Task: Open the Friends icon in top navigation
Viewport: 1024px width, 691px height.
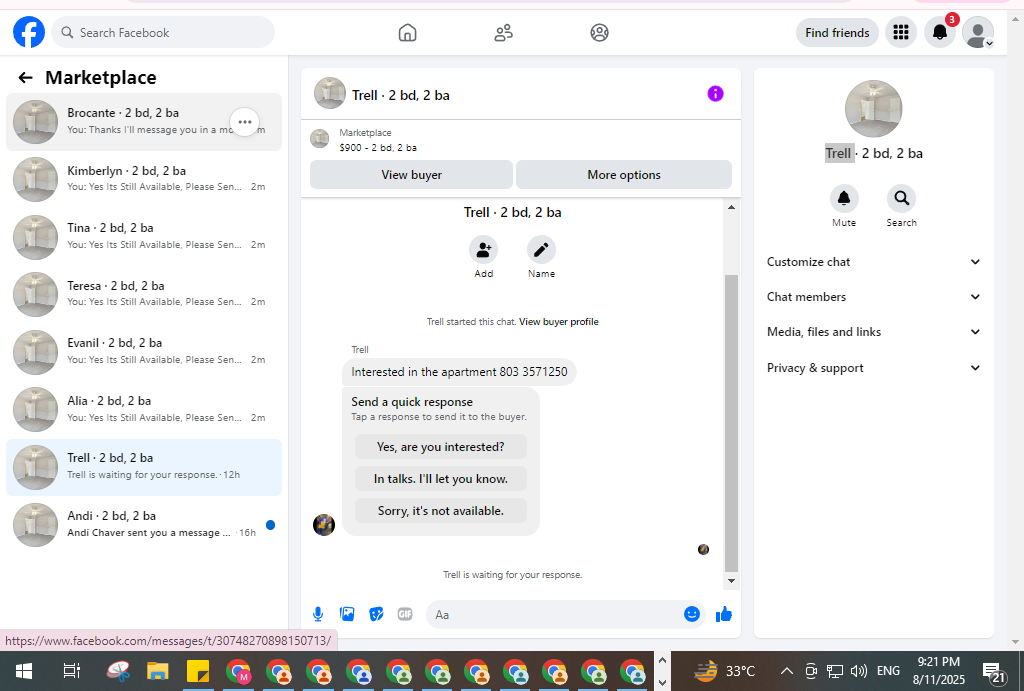Action: (x=504, y=33)
